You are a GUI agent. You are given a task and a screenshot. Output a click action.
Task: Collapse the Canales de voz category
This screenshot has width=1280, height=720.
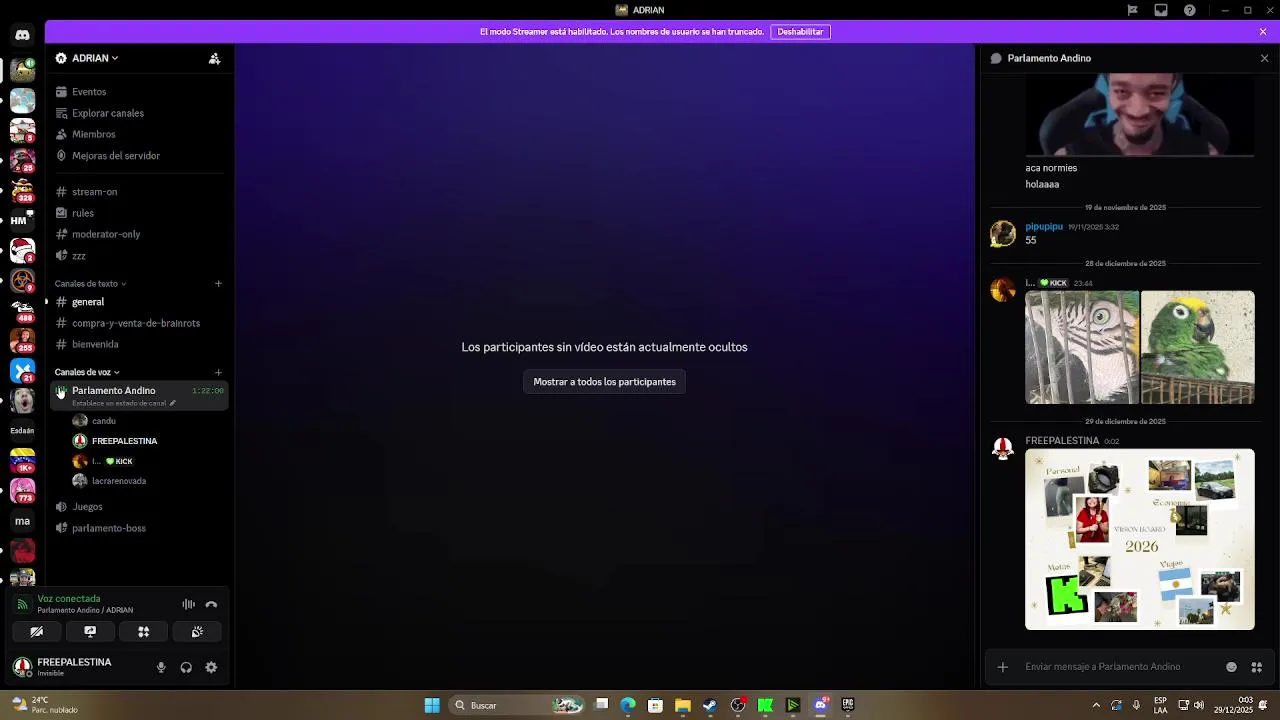pos(87,372)
